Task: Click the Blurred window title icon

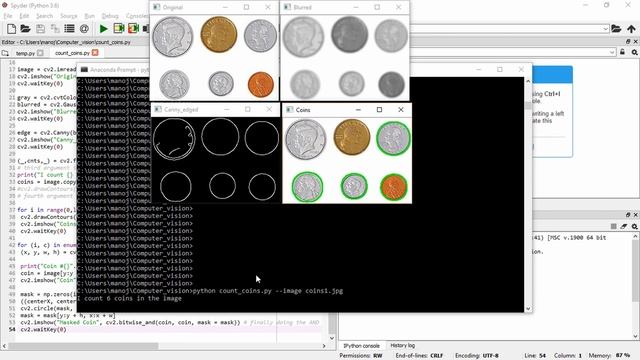Action: [287, 7]
